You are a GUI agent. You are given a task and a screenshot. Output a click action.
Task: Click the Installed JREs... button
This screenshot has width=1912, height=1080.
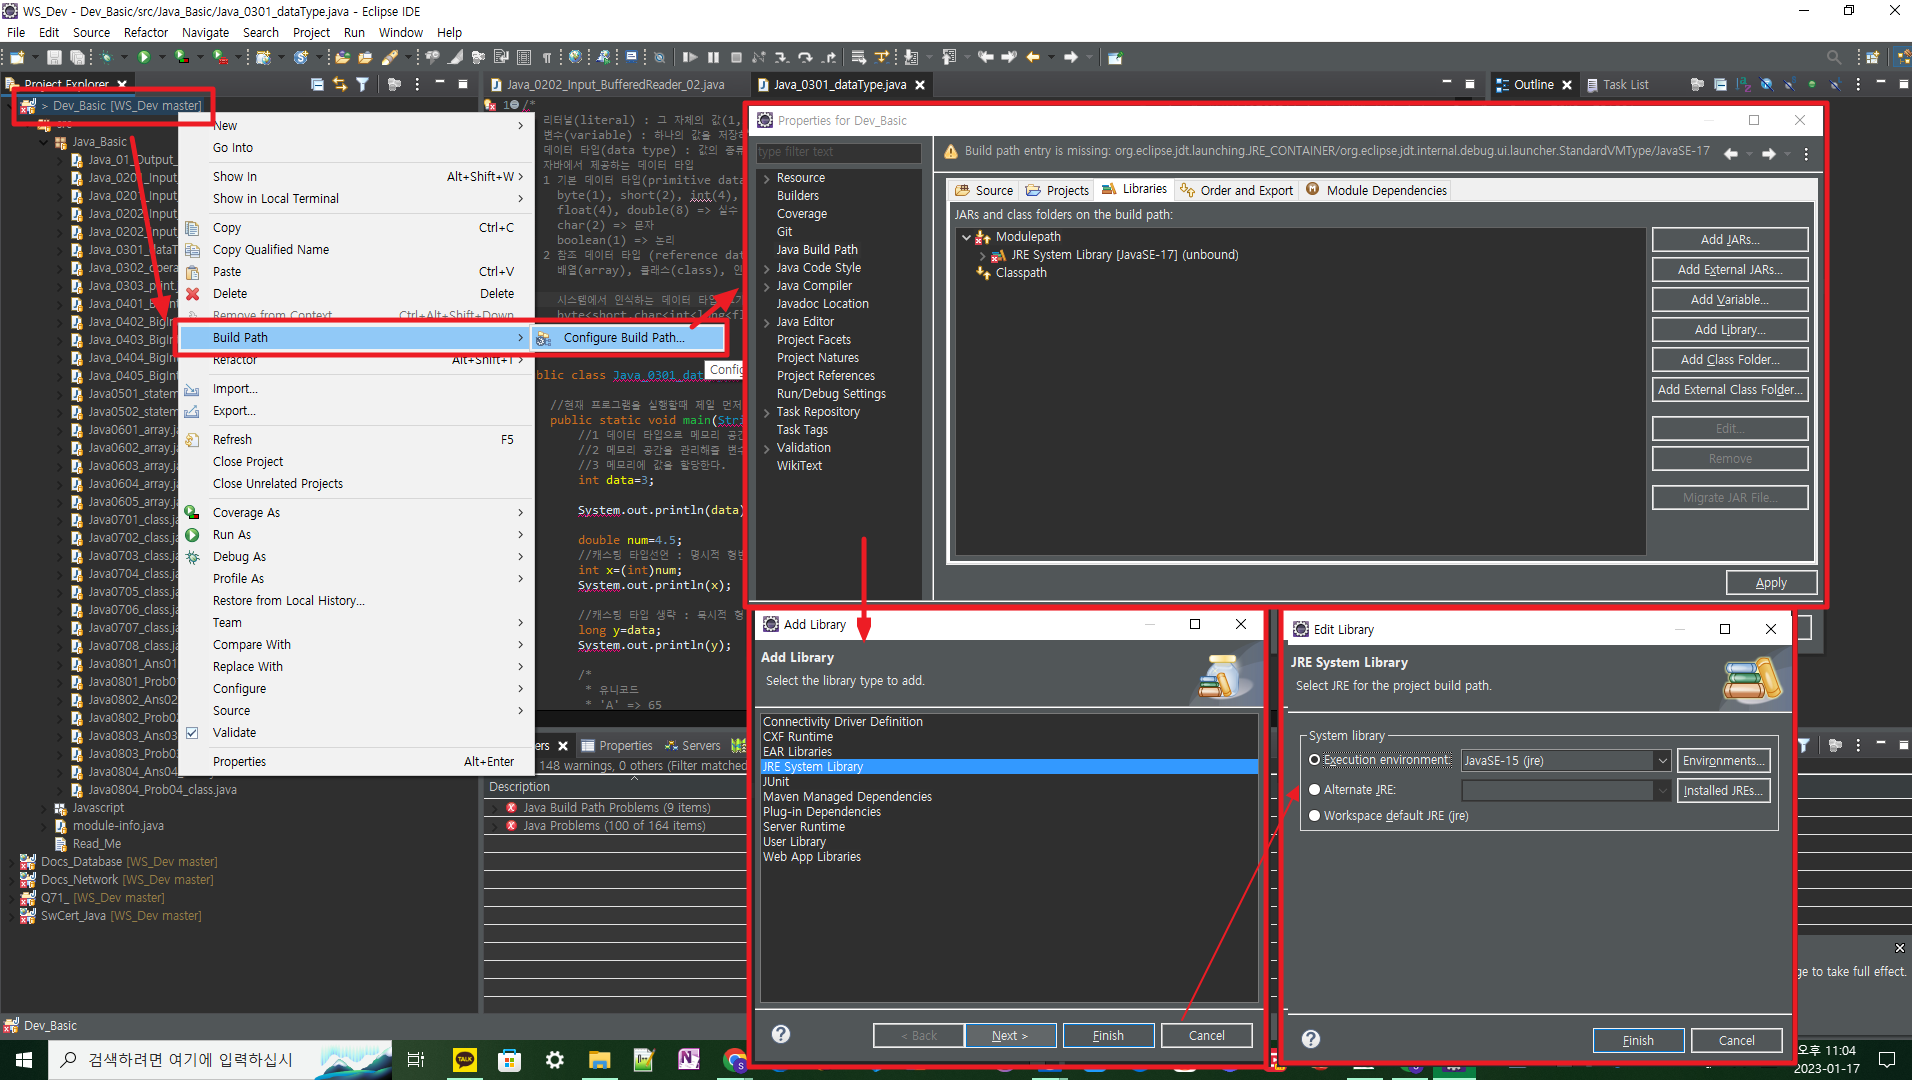(x=1723, y=791)
